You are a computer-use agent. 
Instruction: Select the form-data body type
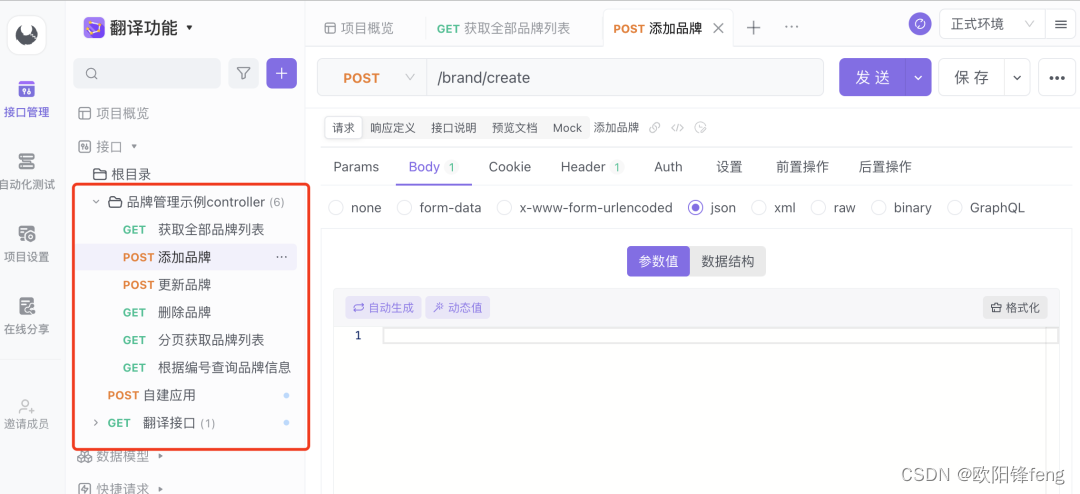click(x=404, y=207)
